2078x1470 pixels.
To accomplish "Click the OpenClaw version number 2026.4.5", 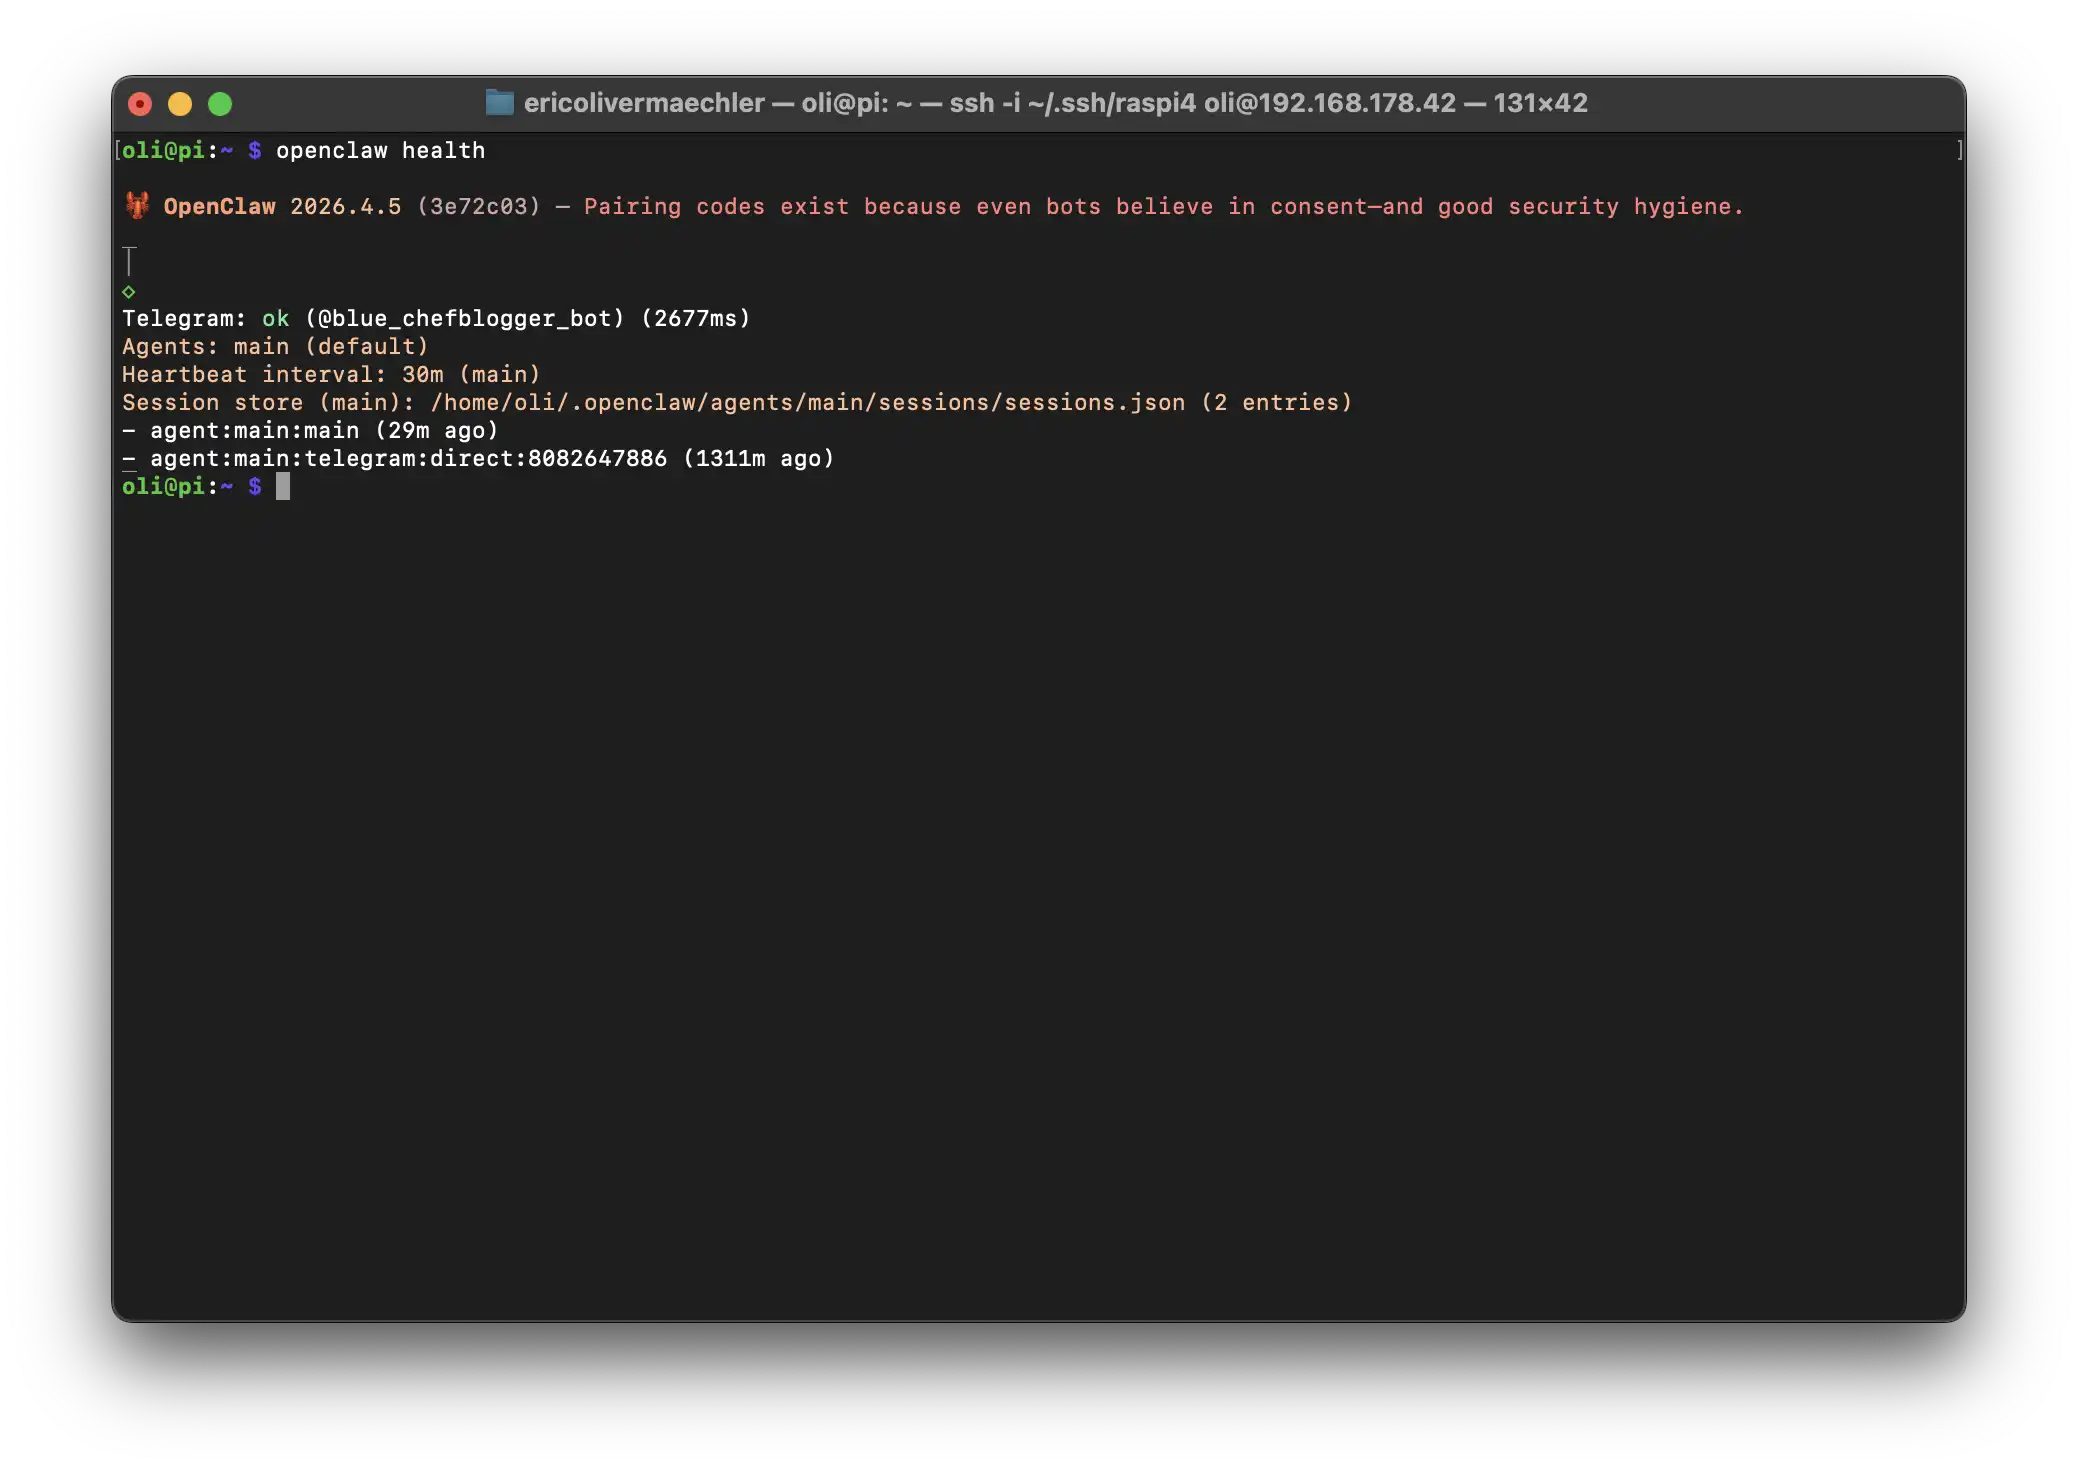I will [345, 207].
